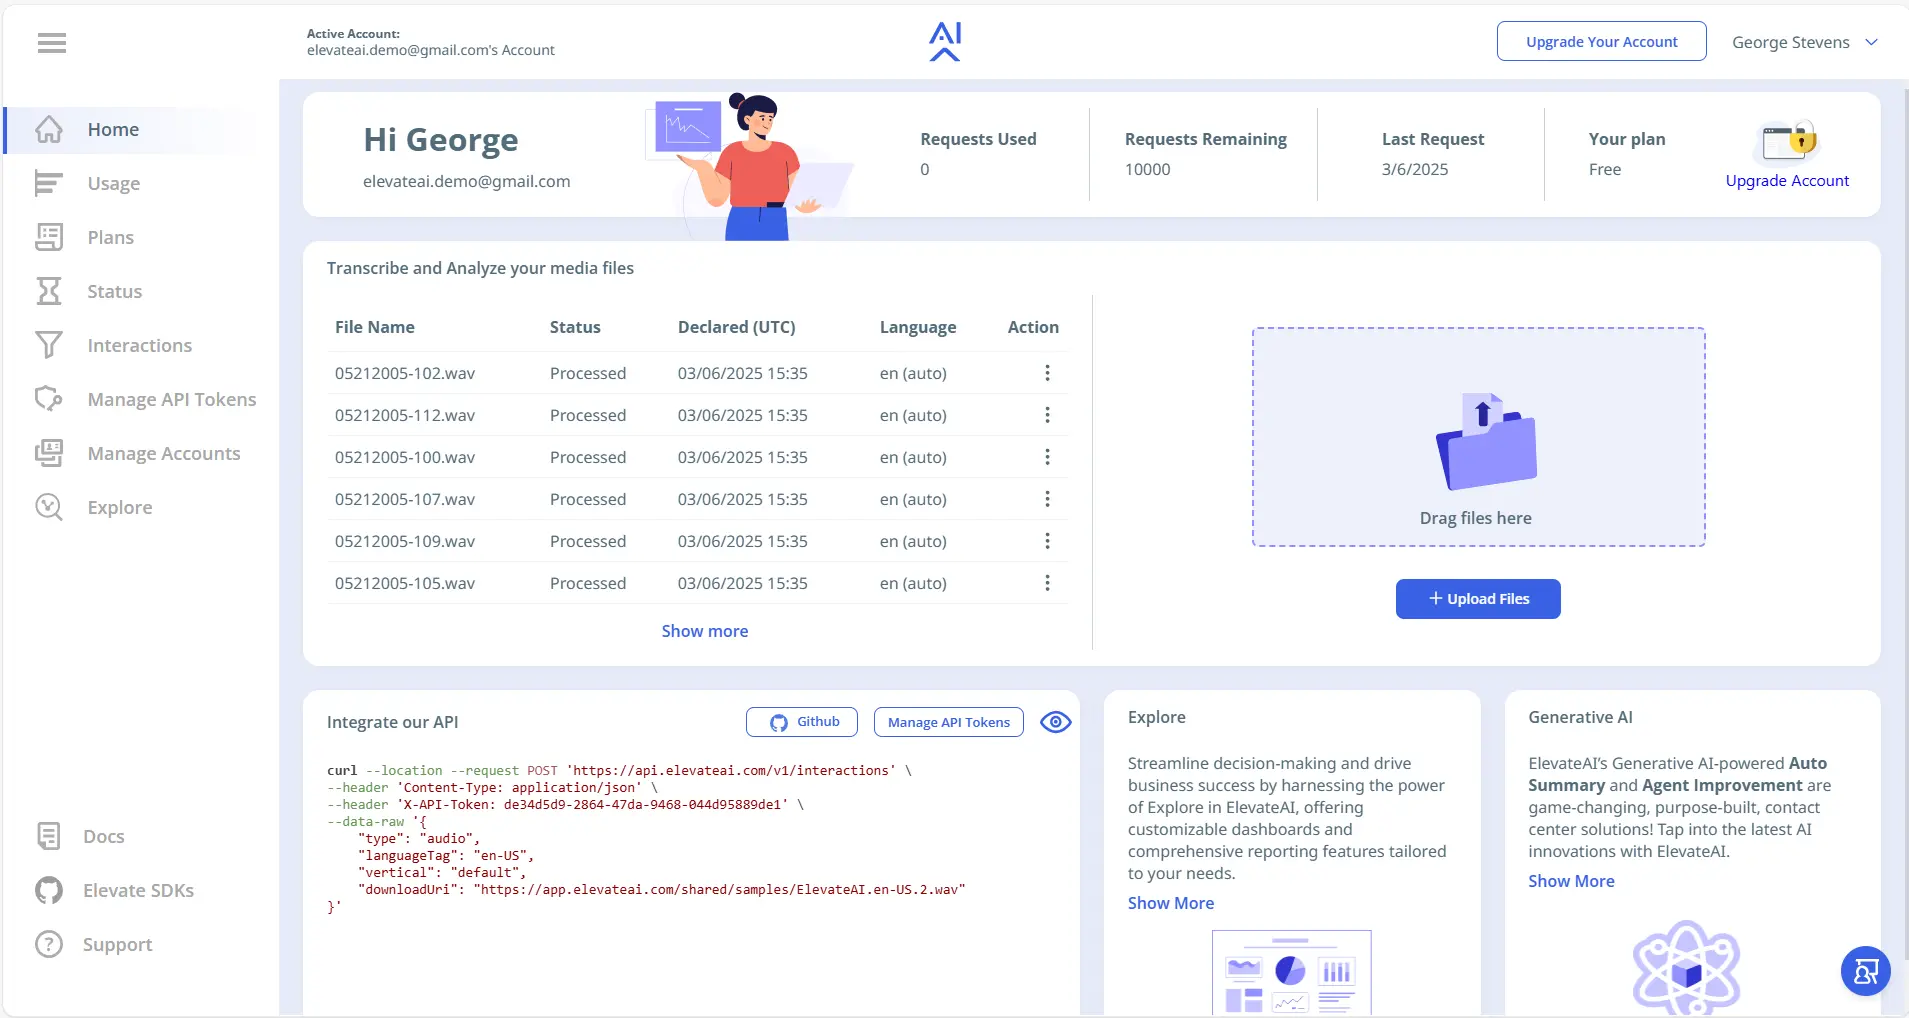Click the Last Request date 3/6/2025
Screen dimensions: 1909x1018
(x=1415, y=169)
